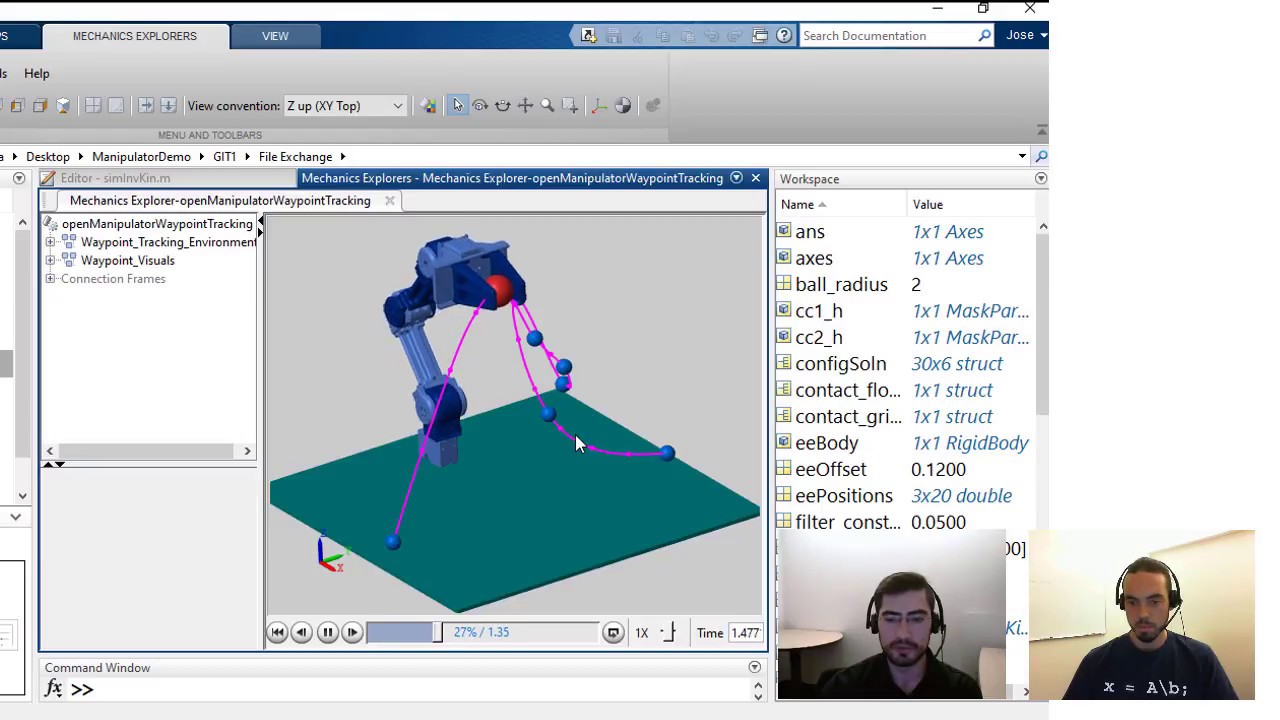Activate the Roll view tool
This screenshot has width=1280, height=720.
(502, 105)
